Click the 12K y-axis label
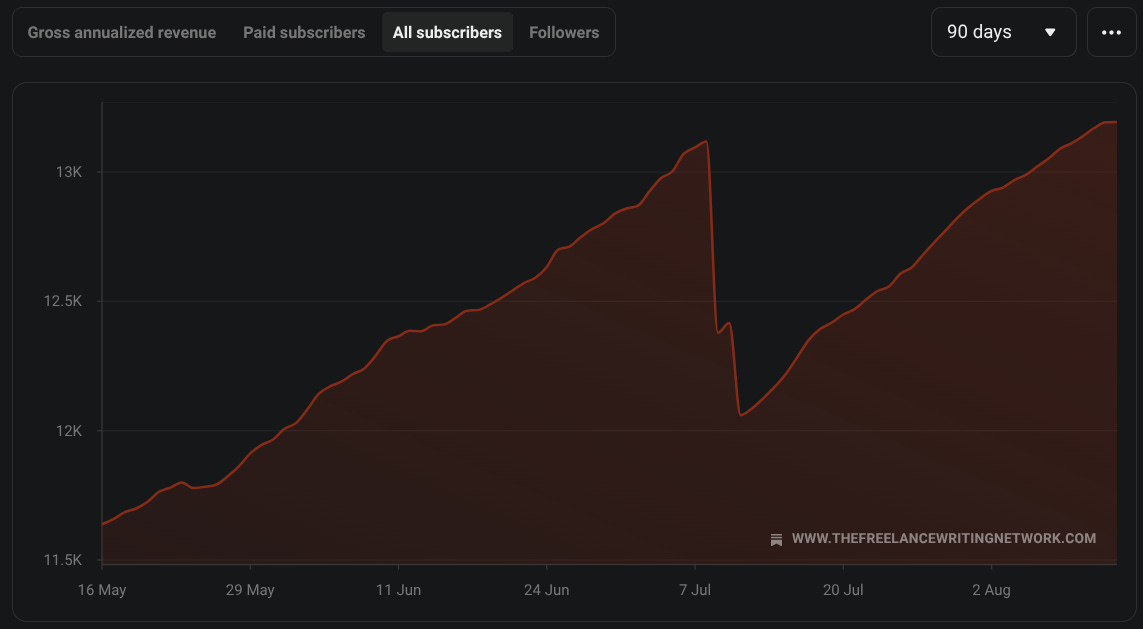Screen dimensions: 1143x629 [69, 431]
